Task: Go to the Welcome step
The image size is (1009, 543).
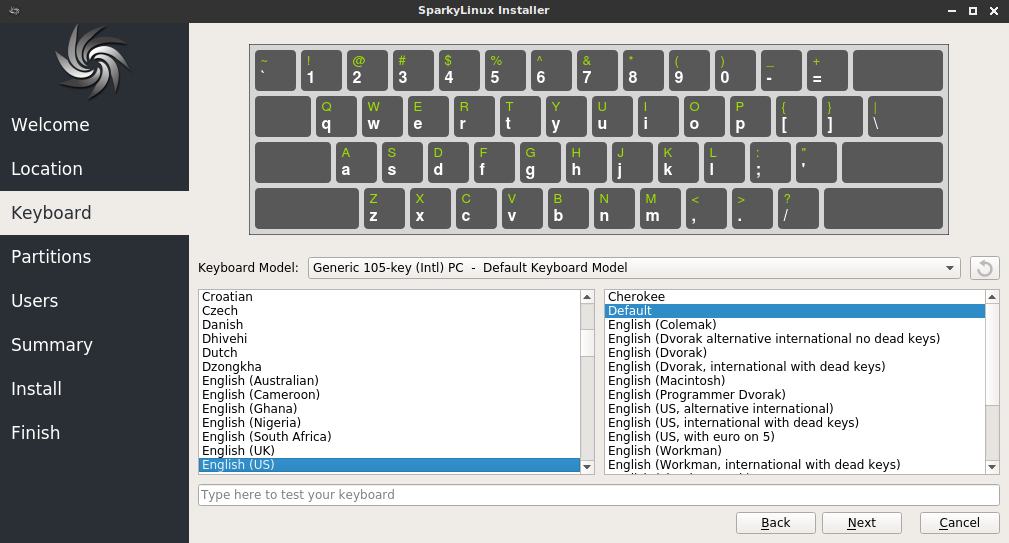Action: click(95, 125)
